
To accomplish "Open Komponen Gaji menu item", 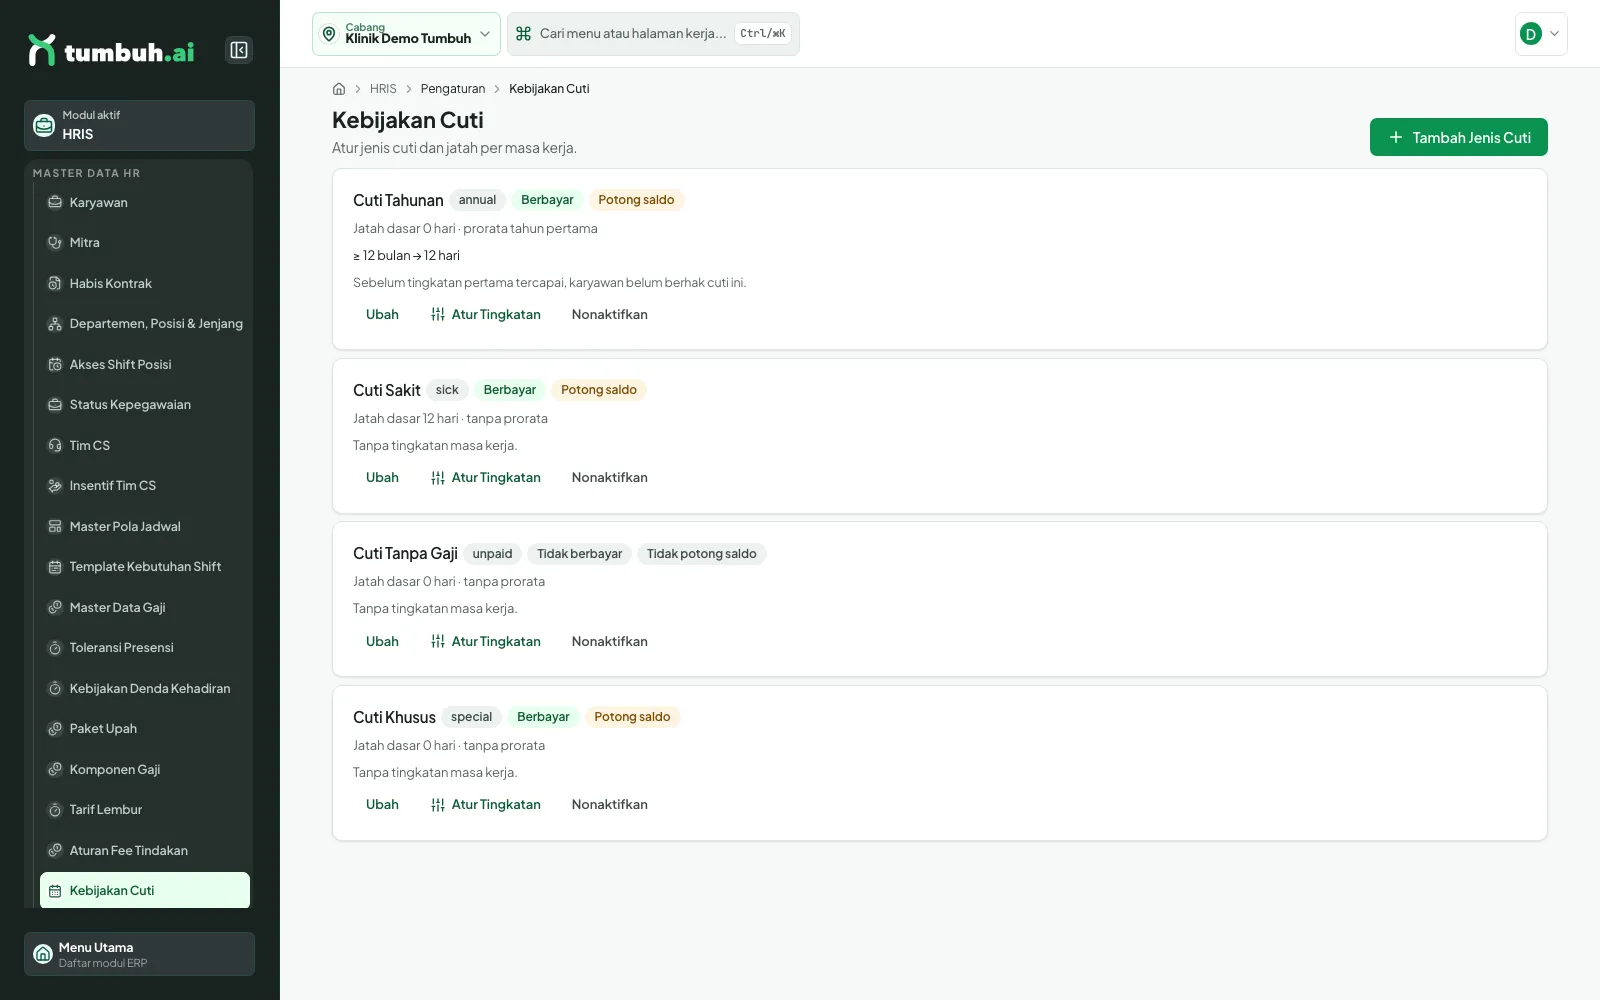I will coord(145,770).
